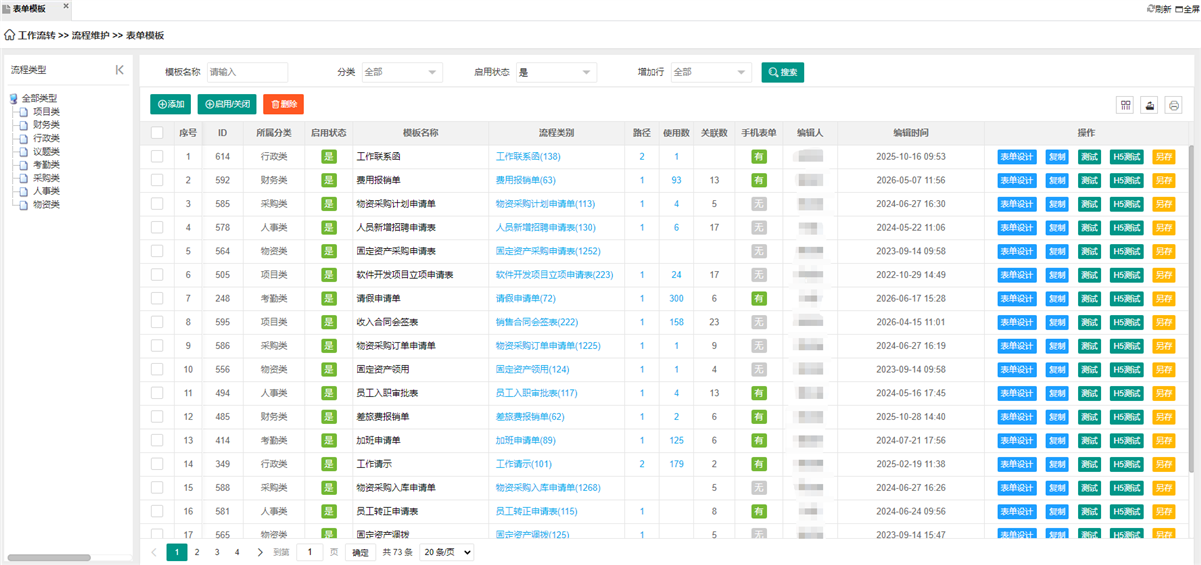Click the 全屏 fullscreen icon

[x=1179, y=8]
